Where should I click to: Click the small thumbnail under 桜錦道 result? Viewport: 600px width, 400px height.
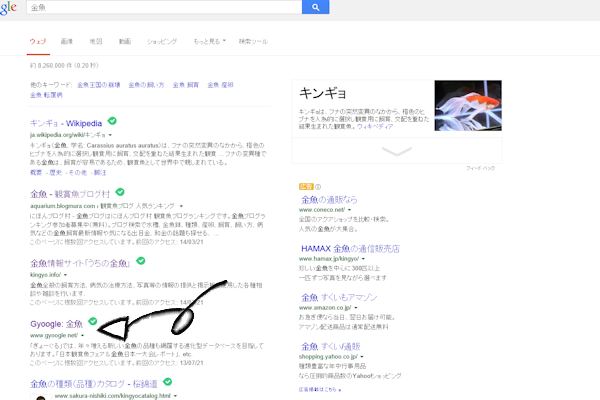coord(41,397)
